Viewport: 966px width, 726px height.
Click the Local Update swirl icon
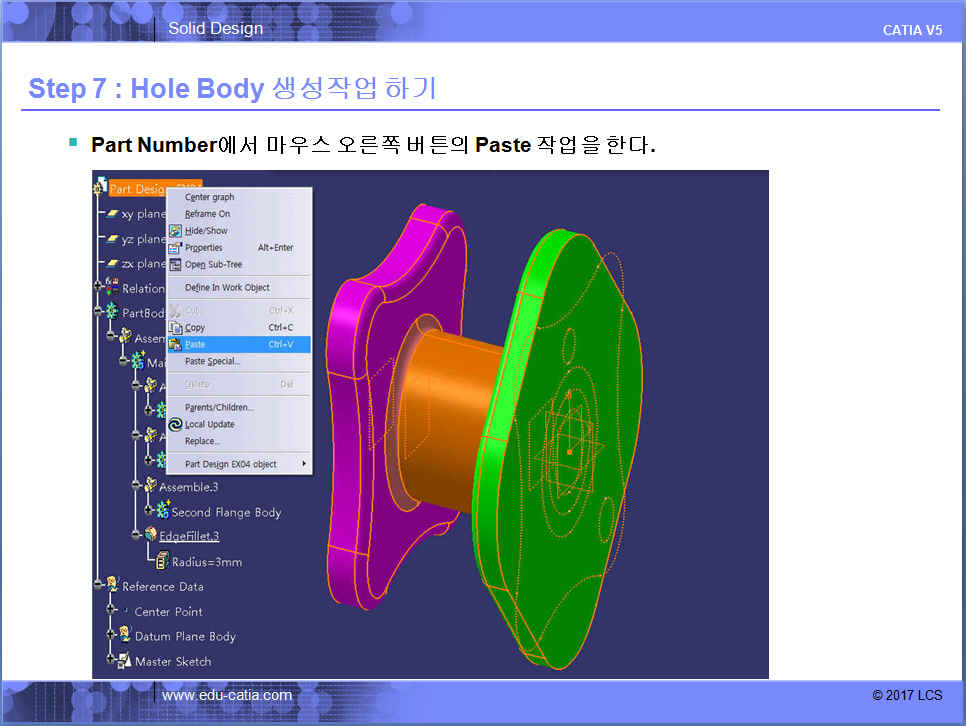pyautogui.click(x=175, y=424)
